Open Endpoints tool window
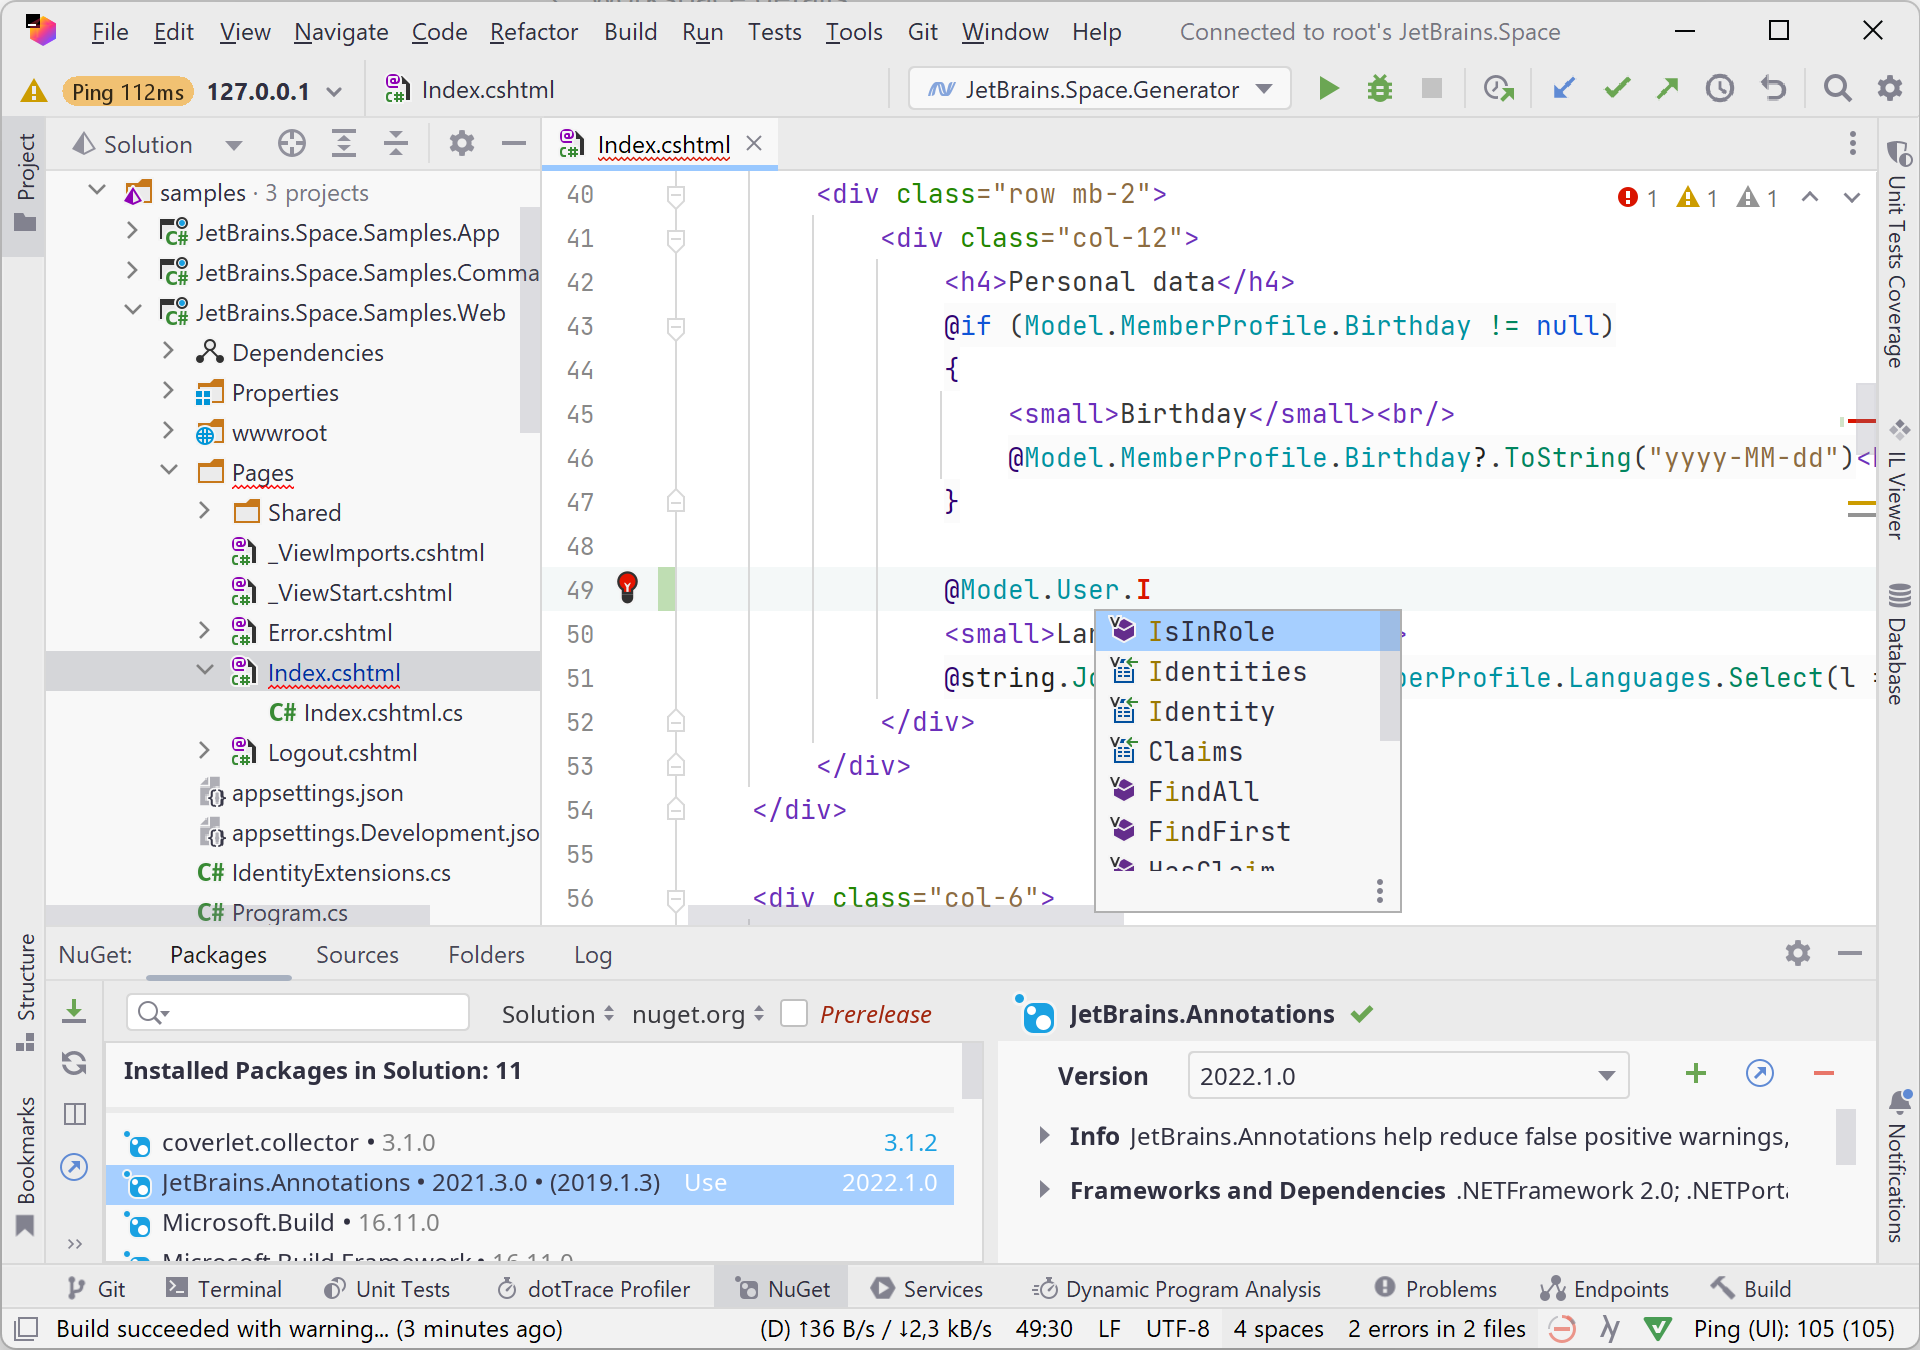The image size is (1920, 1350). (1604, 1289)
